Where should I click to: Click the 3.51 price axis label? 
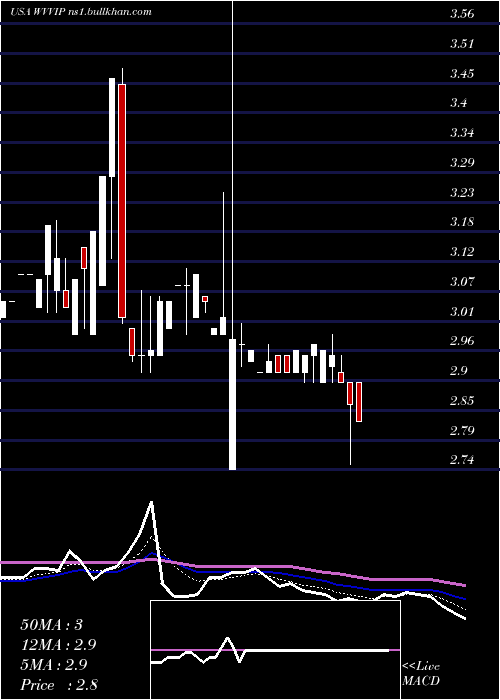(x=462, y=44)
